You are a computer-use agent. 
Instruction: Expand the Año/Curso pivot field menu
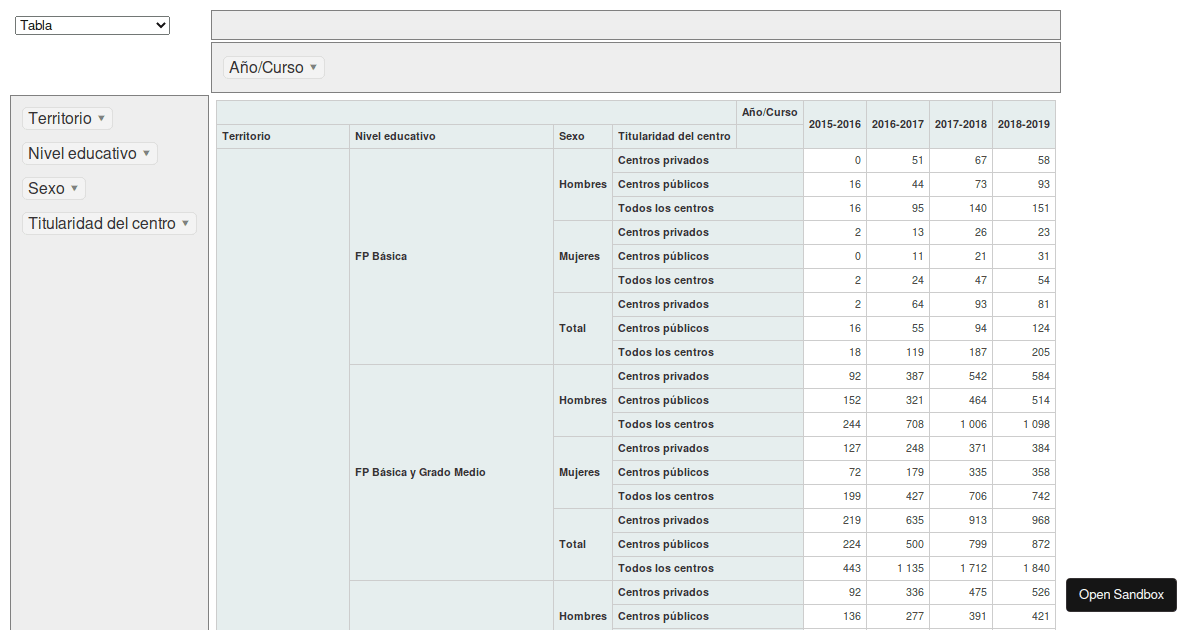273,67
